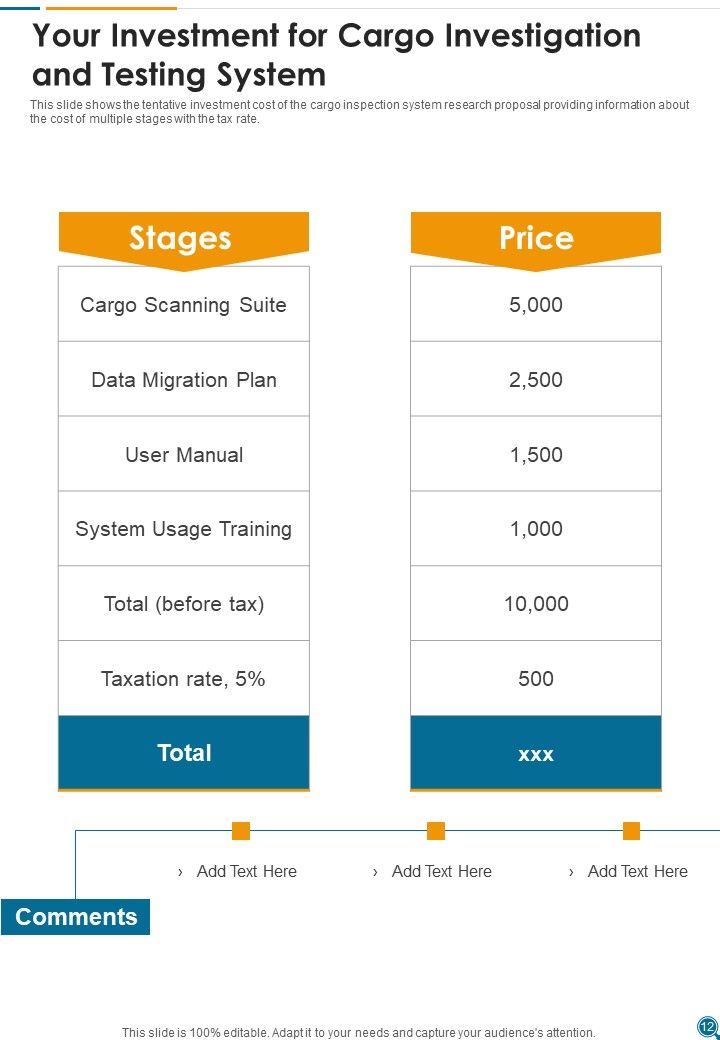Click the Stages orange header banner
720x1040 pixels.
[x=184, y=240]
